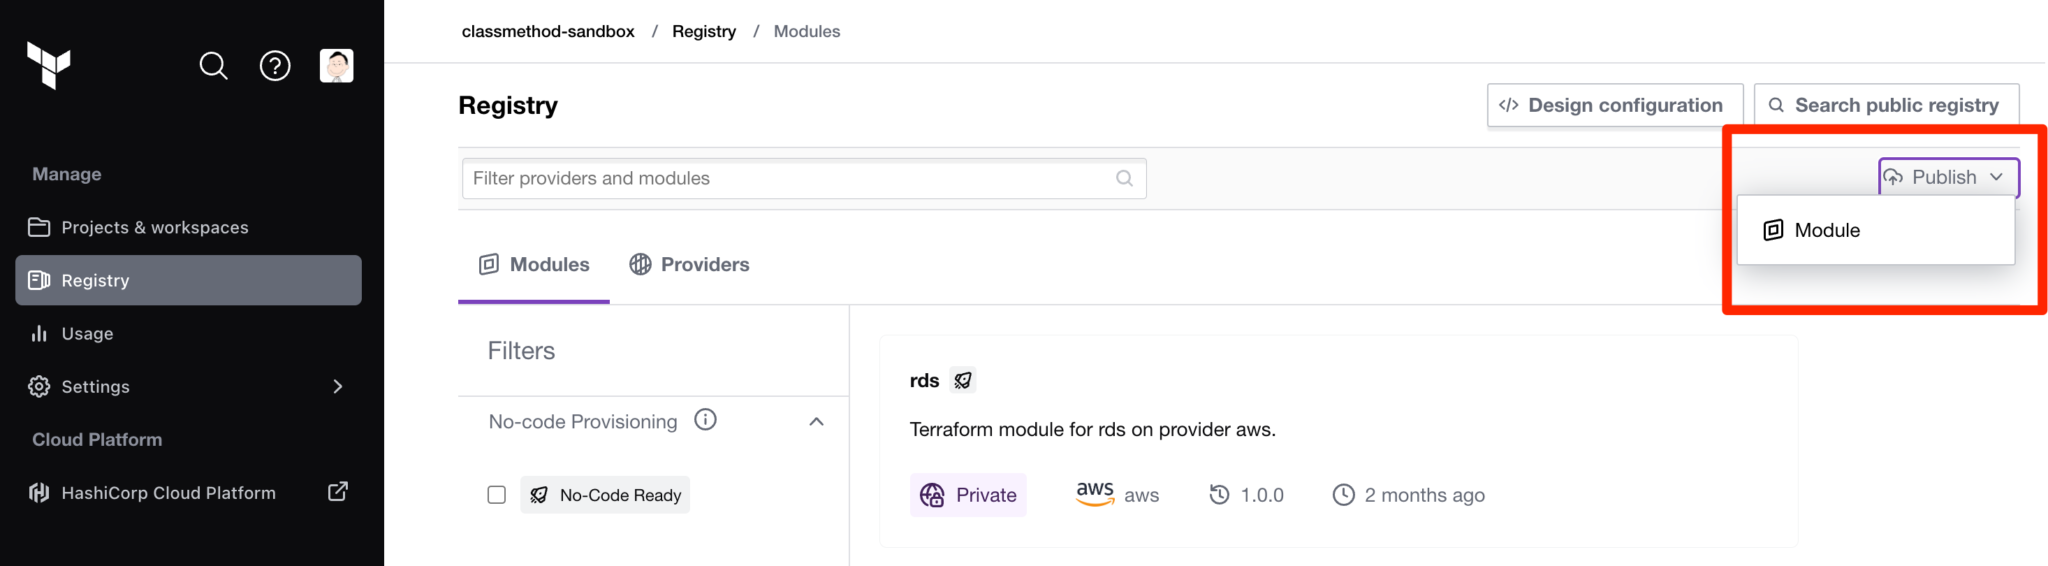Click the rocket icon beside rds
2048x566 pixels.
tap(963, 380)
